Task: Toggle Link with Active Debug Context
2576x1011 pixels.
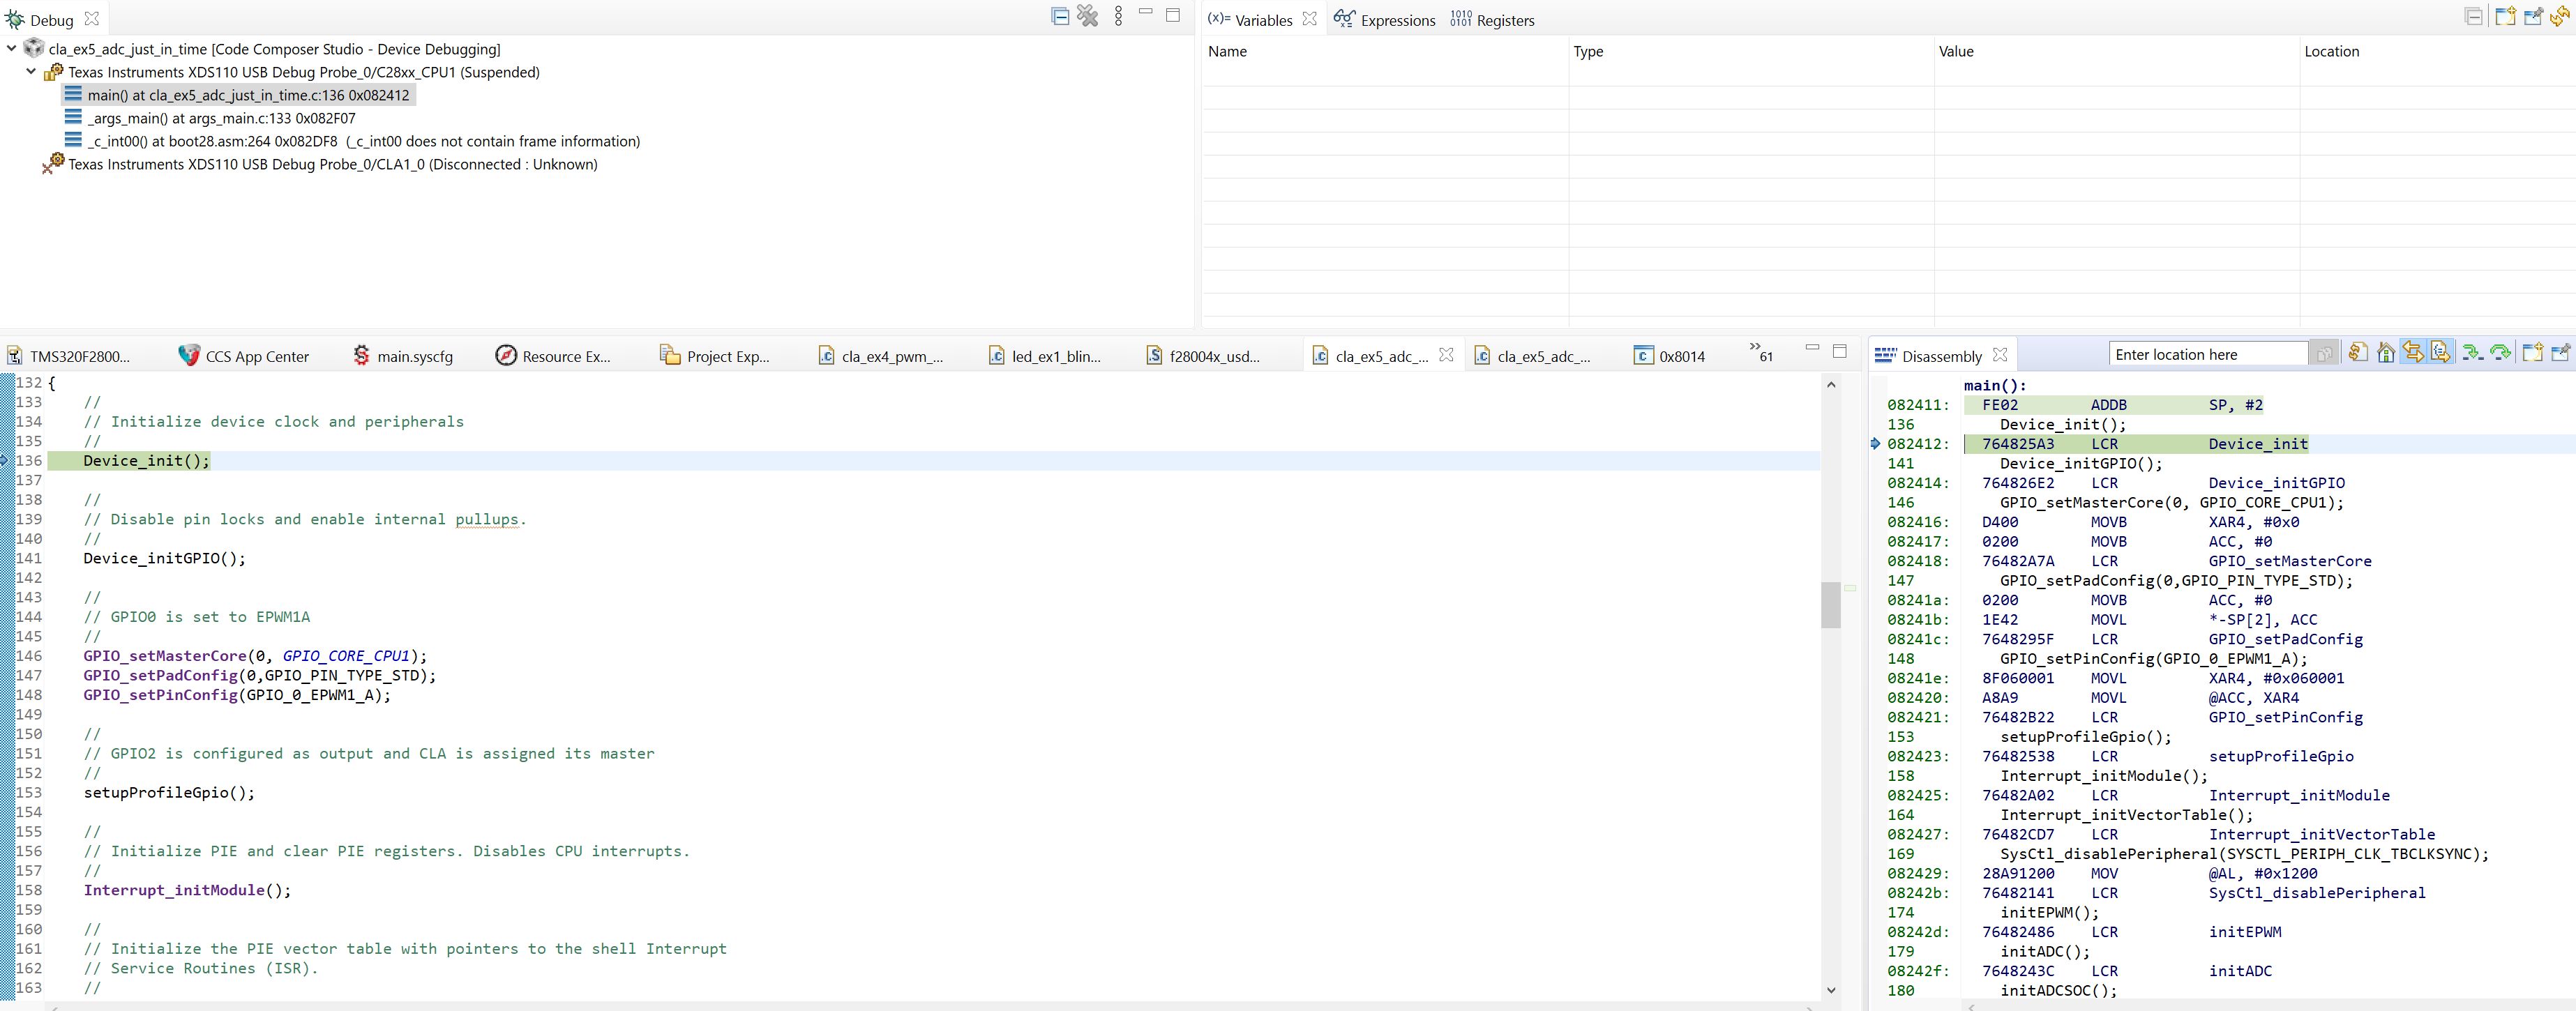Action: [x=2413, y=353]
